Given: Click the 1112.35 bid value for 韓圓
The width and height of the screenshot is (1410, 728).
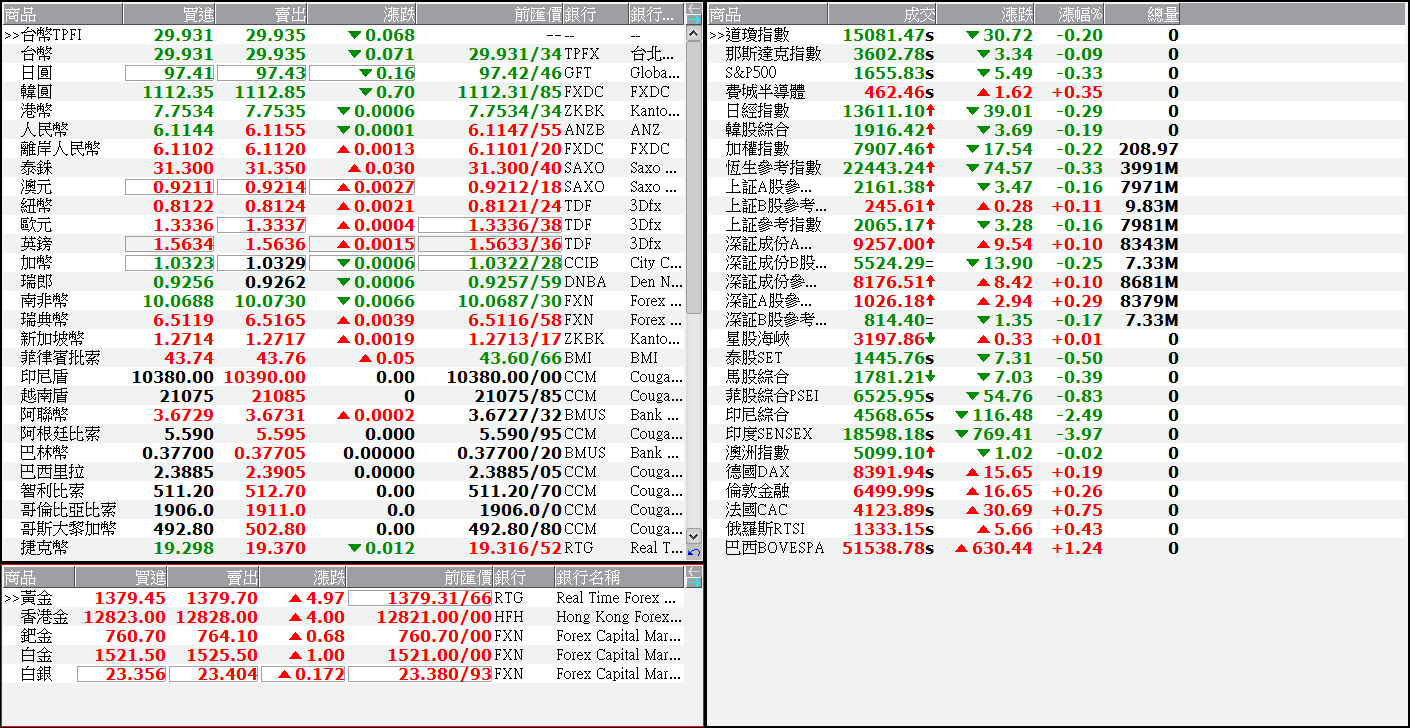Looking at the screenshot, I should coord(177,92).
